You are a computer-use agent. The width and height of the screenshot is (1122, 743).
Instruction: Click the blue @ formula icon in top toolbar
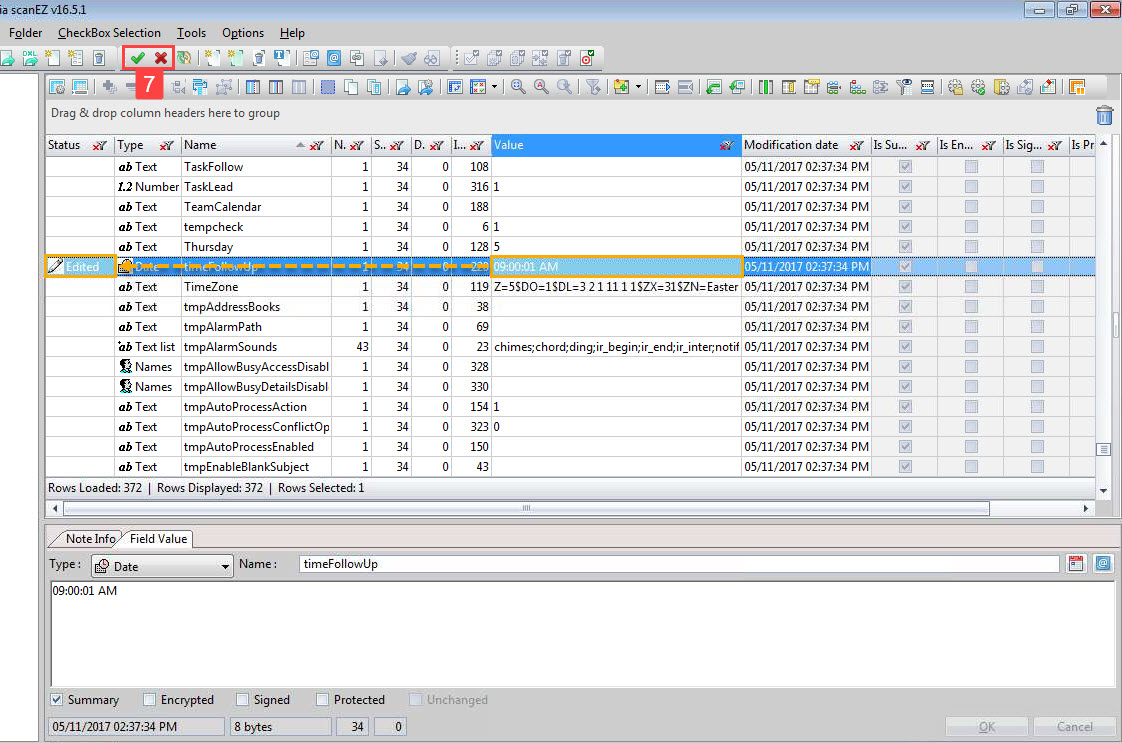click(333, 58)
